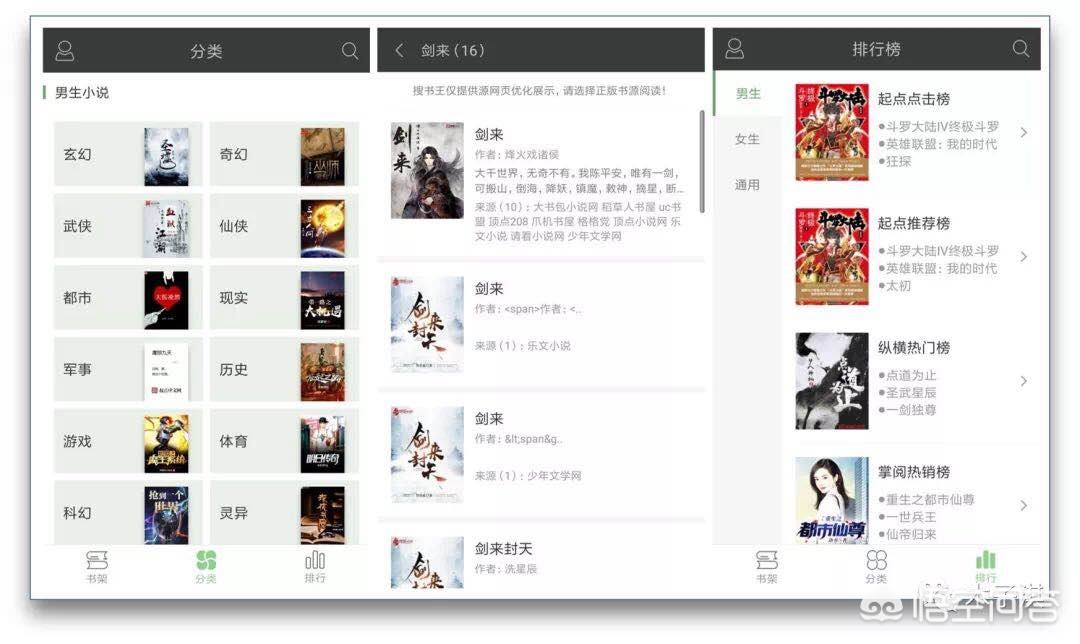Click 纵横热门榜 cover image
The width and height of the screenshot is (1080, 644).
832,381
